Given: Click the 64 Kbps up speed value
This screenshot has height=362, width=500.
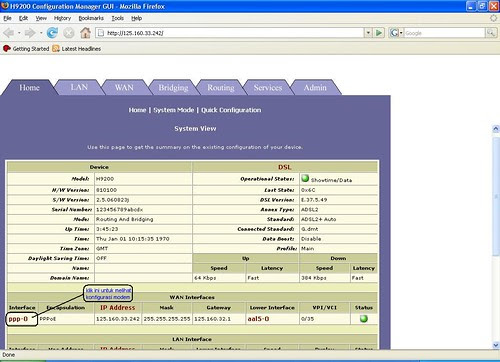Looking at the screenshot, I should click(x=205, y=278).
